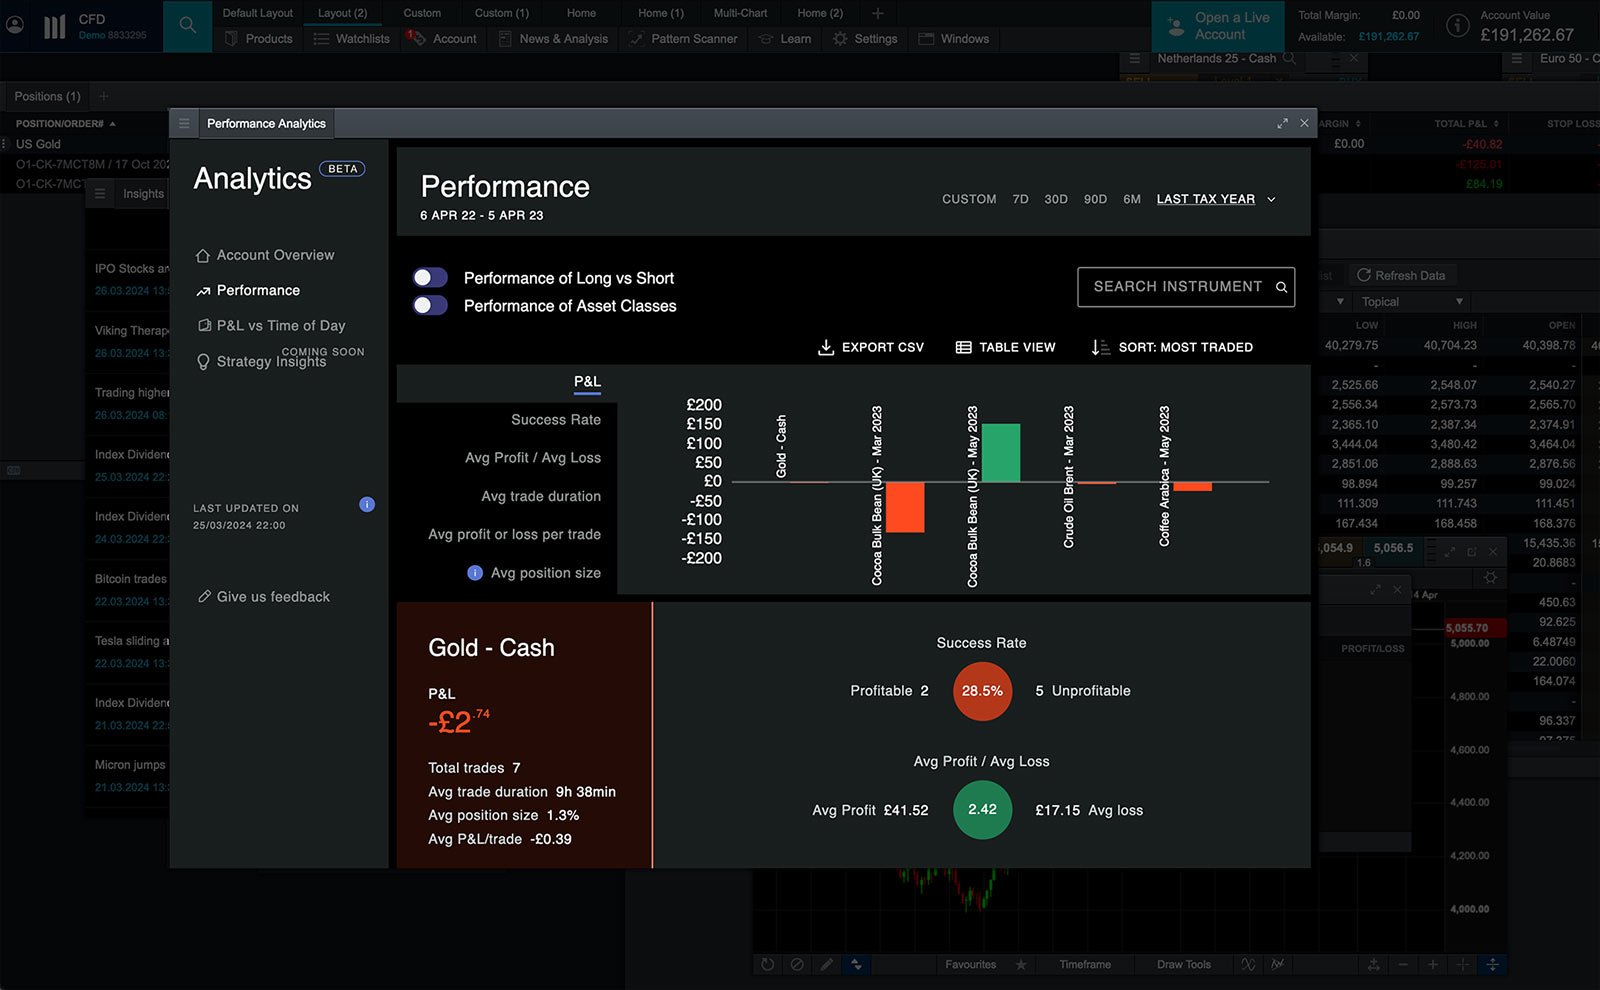This screenshot has height=990, width=1600.
Task: Open the Last Tax Year date range dropdown
Action: [x=1215, y=199]
